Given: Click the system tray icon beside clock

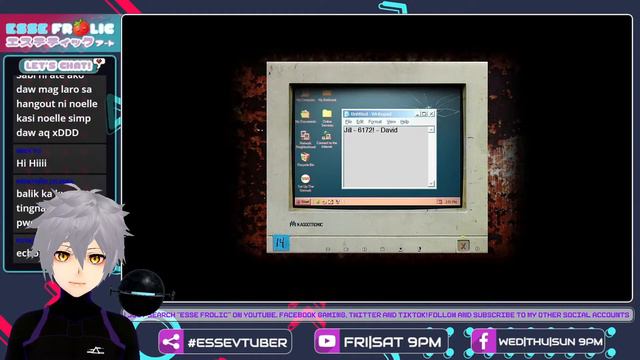Looking at the screenshot, I should pos(439,202).
